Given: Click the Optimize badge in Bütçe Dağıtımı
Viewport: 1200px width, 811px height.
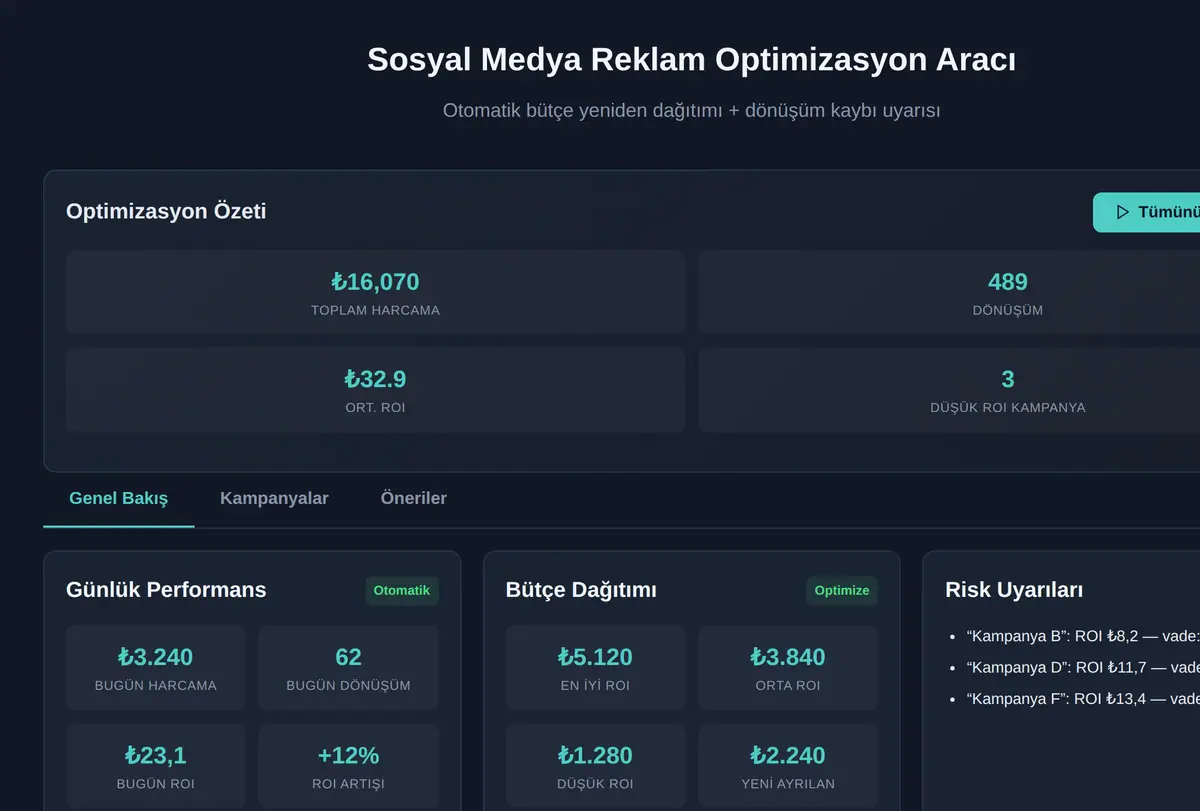Looking at the screenshot, I should (x=842, y=590).
